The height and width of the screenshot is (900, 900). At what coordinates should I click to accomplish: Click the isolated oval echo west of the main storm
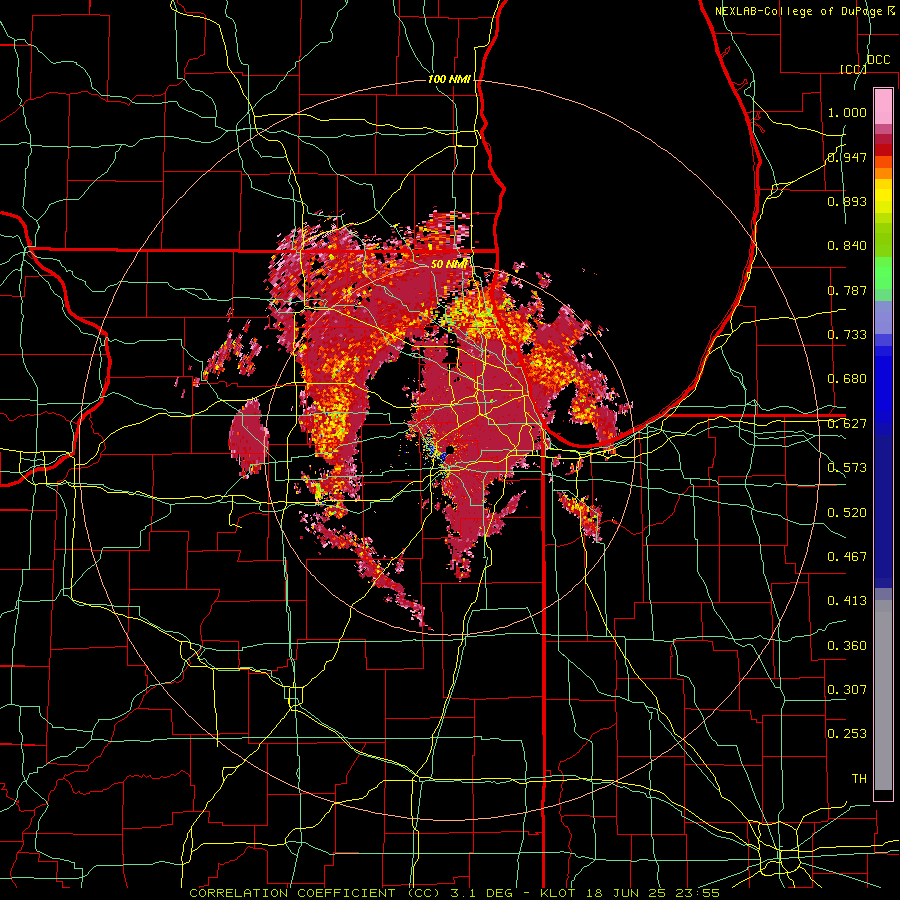tap(249, 437)
